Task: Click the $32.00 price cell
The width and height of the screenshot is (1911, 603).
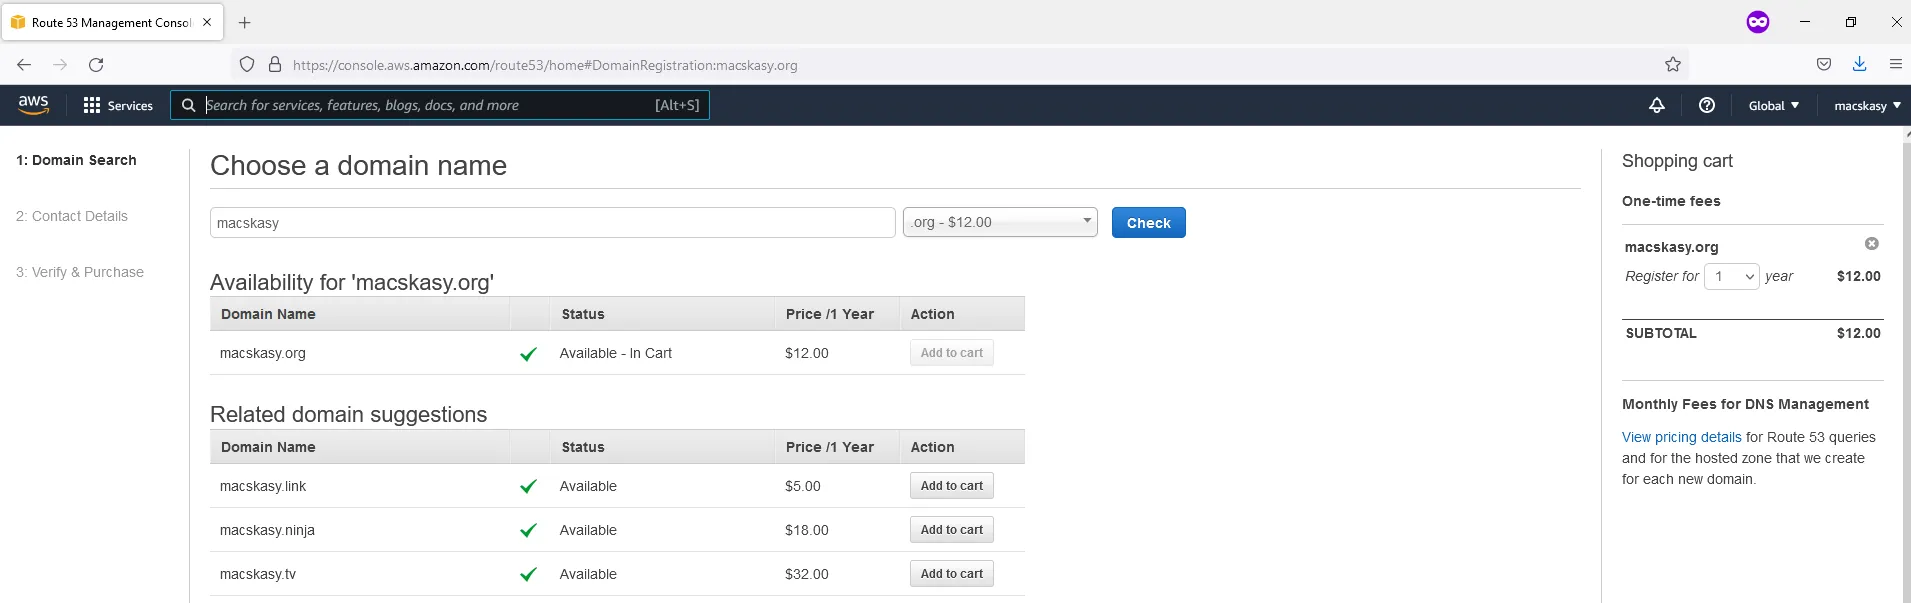Action: click(x=807, y=574)
